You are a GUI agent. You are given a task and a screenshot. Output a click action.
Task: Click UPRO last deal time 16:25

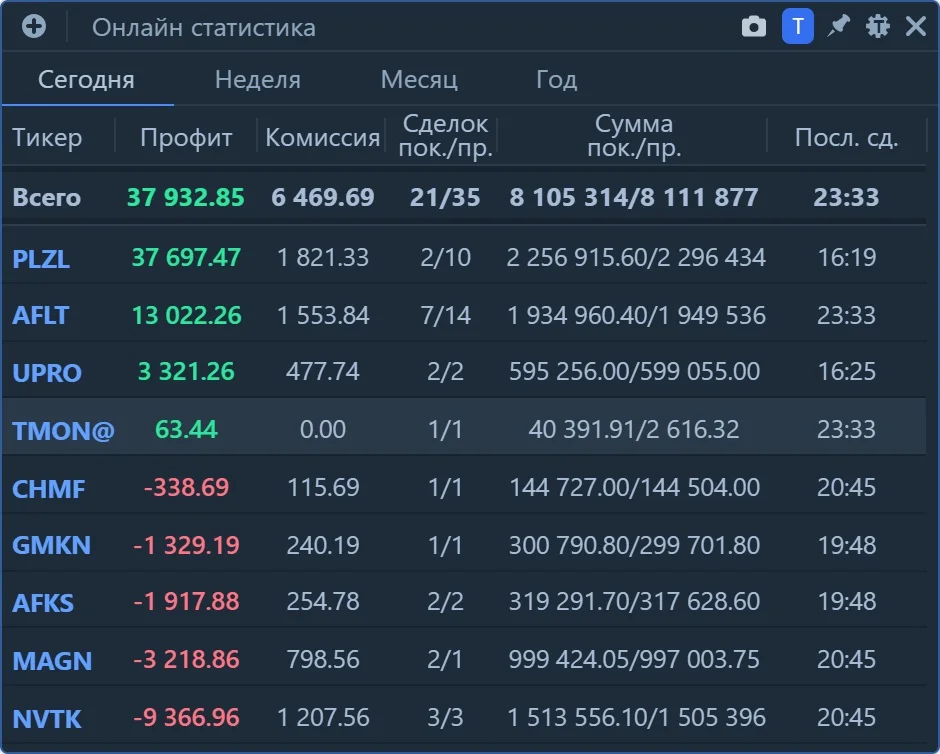pyautogui.click(x=847, y=372)
